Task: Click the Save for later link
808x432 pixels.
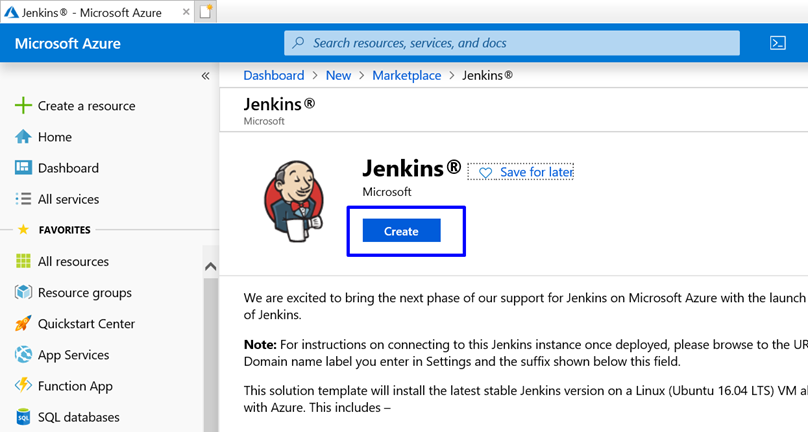Action: [x=536, y=172]
